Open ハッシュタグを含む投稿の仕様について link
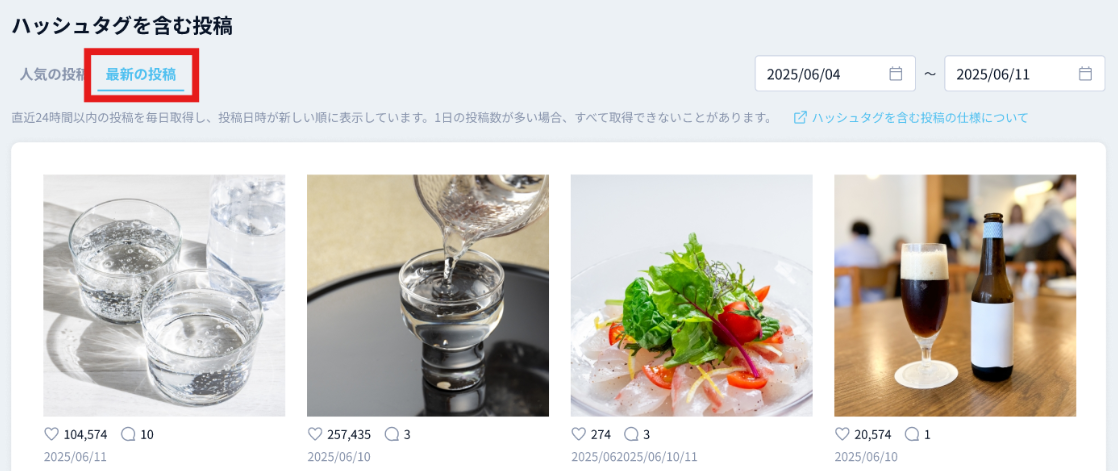The height and width of the screenshot is (471, 1118). click(x=920, y=118)
